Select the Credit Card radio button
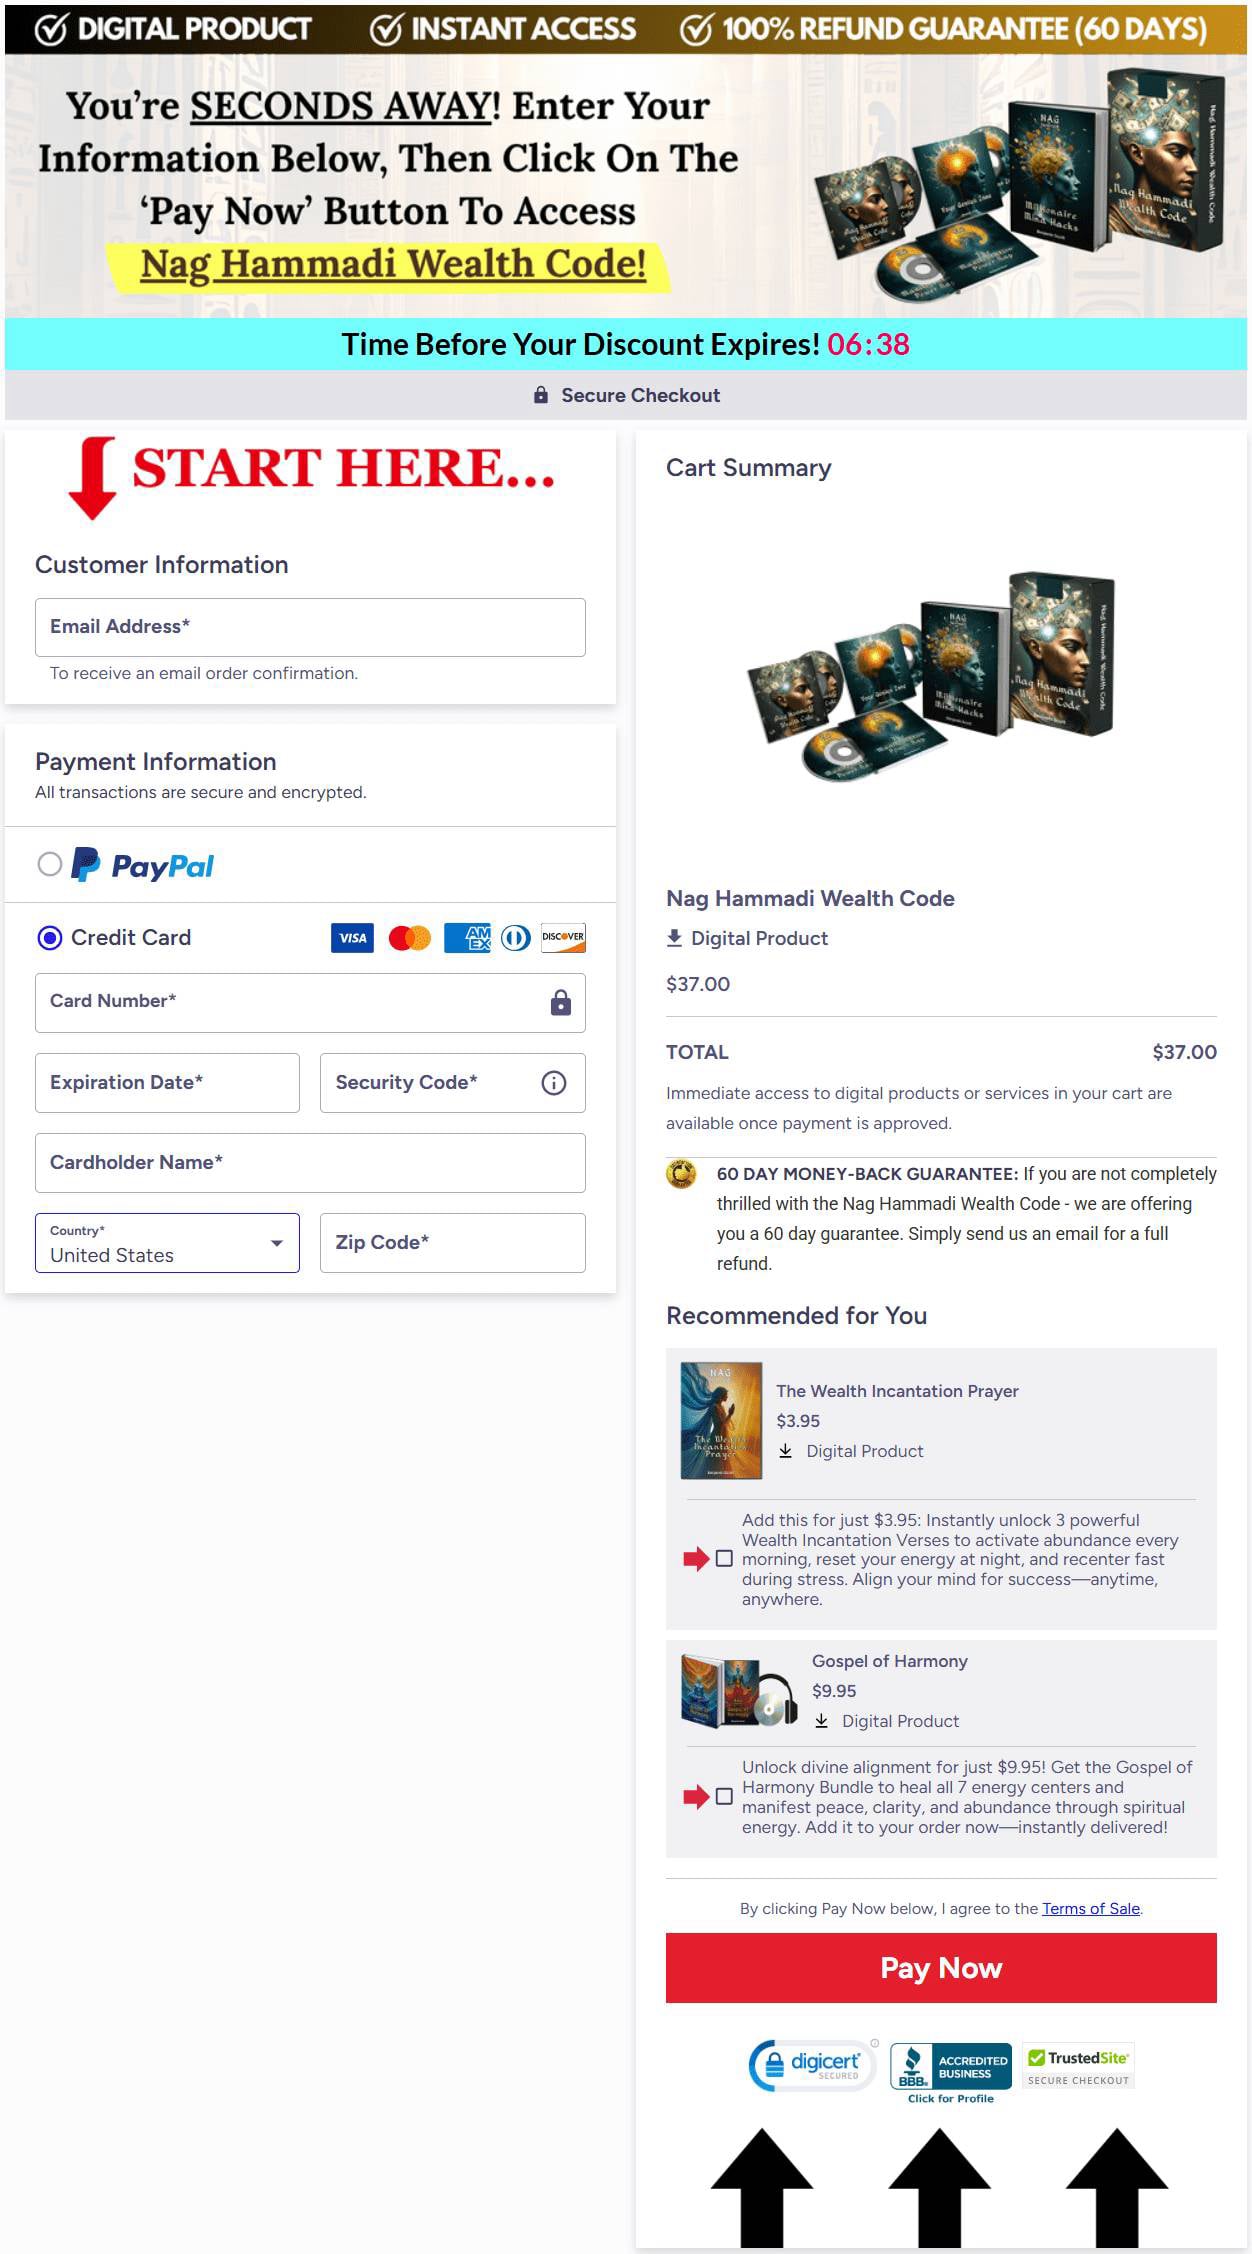Viewport: 1252px width, 2254px height. (49, 937)
